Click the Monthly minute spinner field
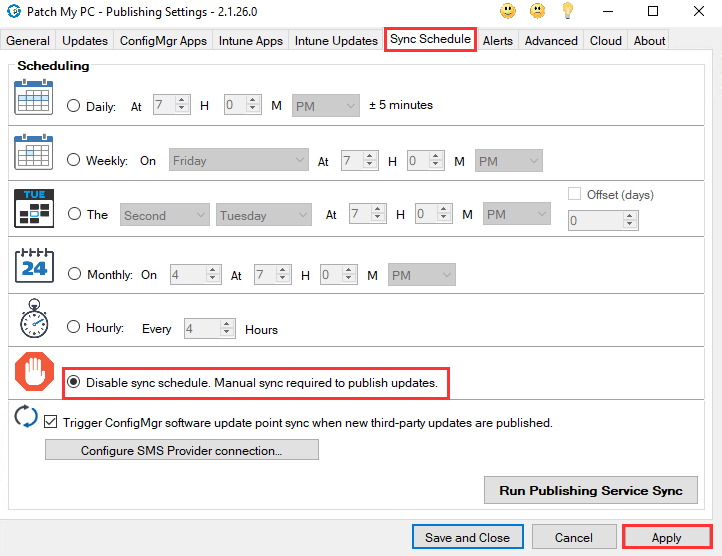Screen dimensions: 722x556 coord(339,275)
